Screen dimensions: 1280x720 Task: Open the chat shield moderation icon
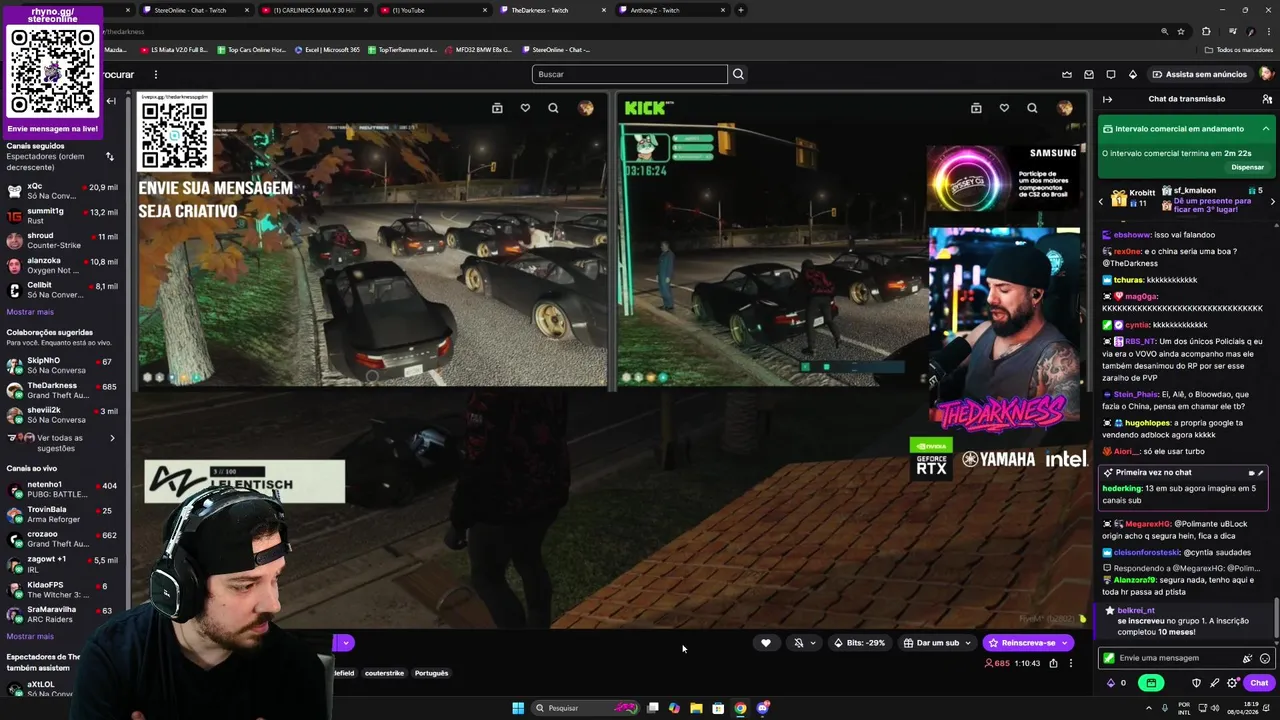pyautogui.click(x=1196, y=683)
